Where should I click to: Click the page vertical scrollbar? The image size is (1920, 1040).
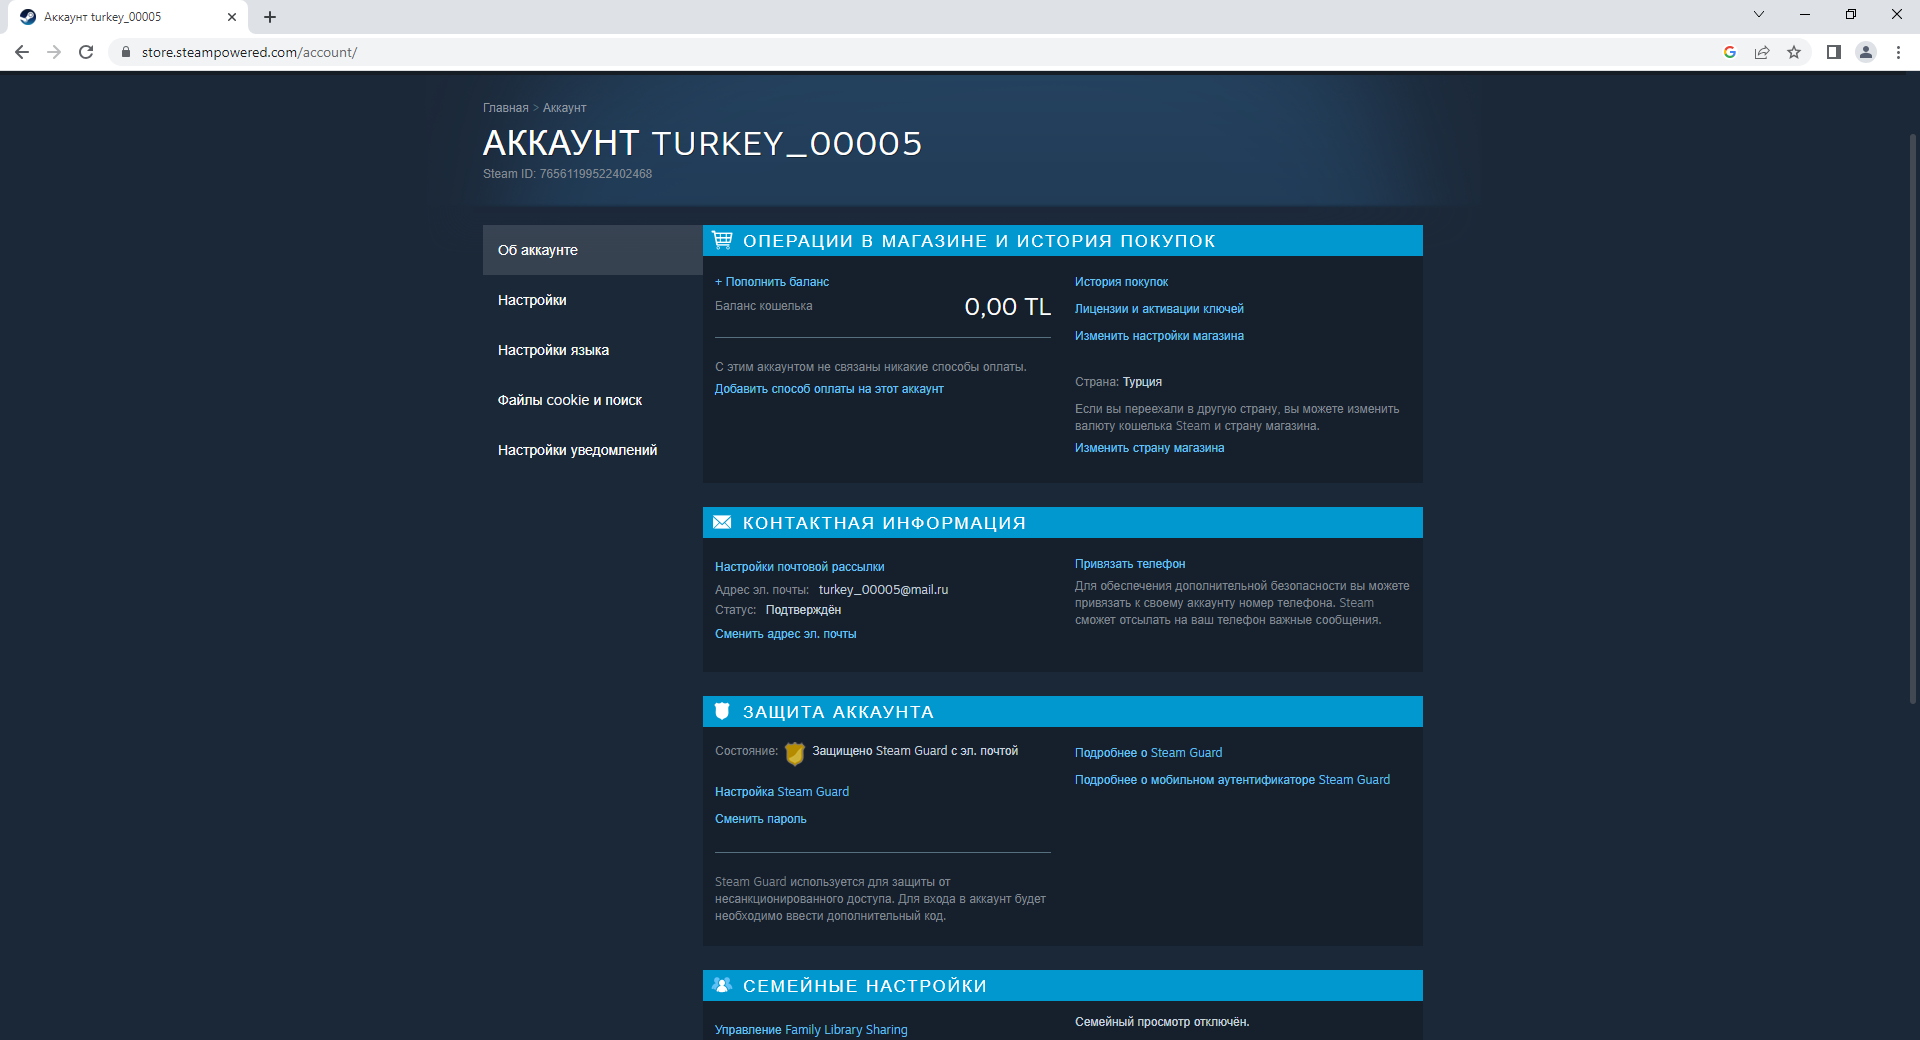(1912, 418)
